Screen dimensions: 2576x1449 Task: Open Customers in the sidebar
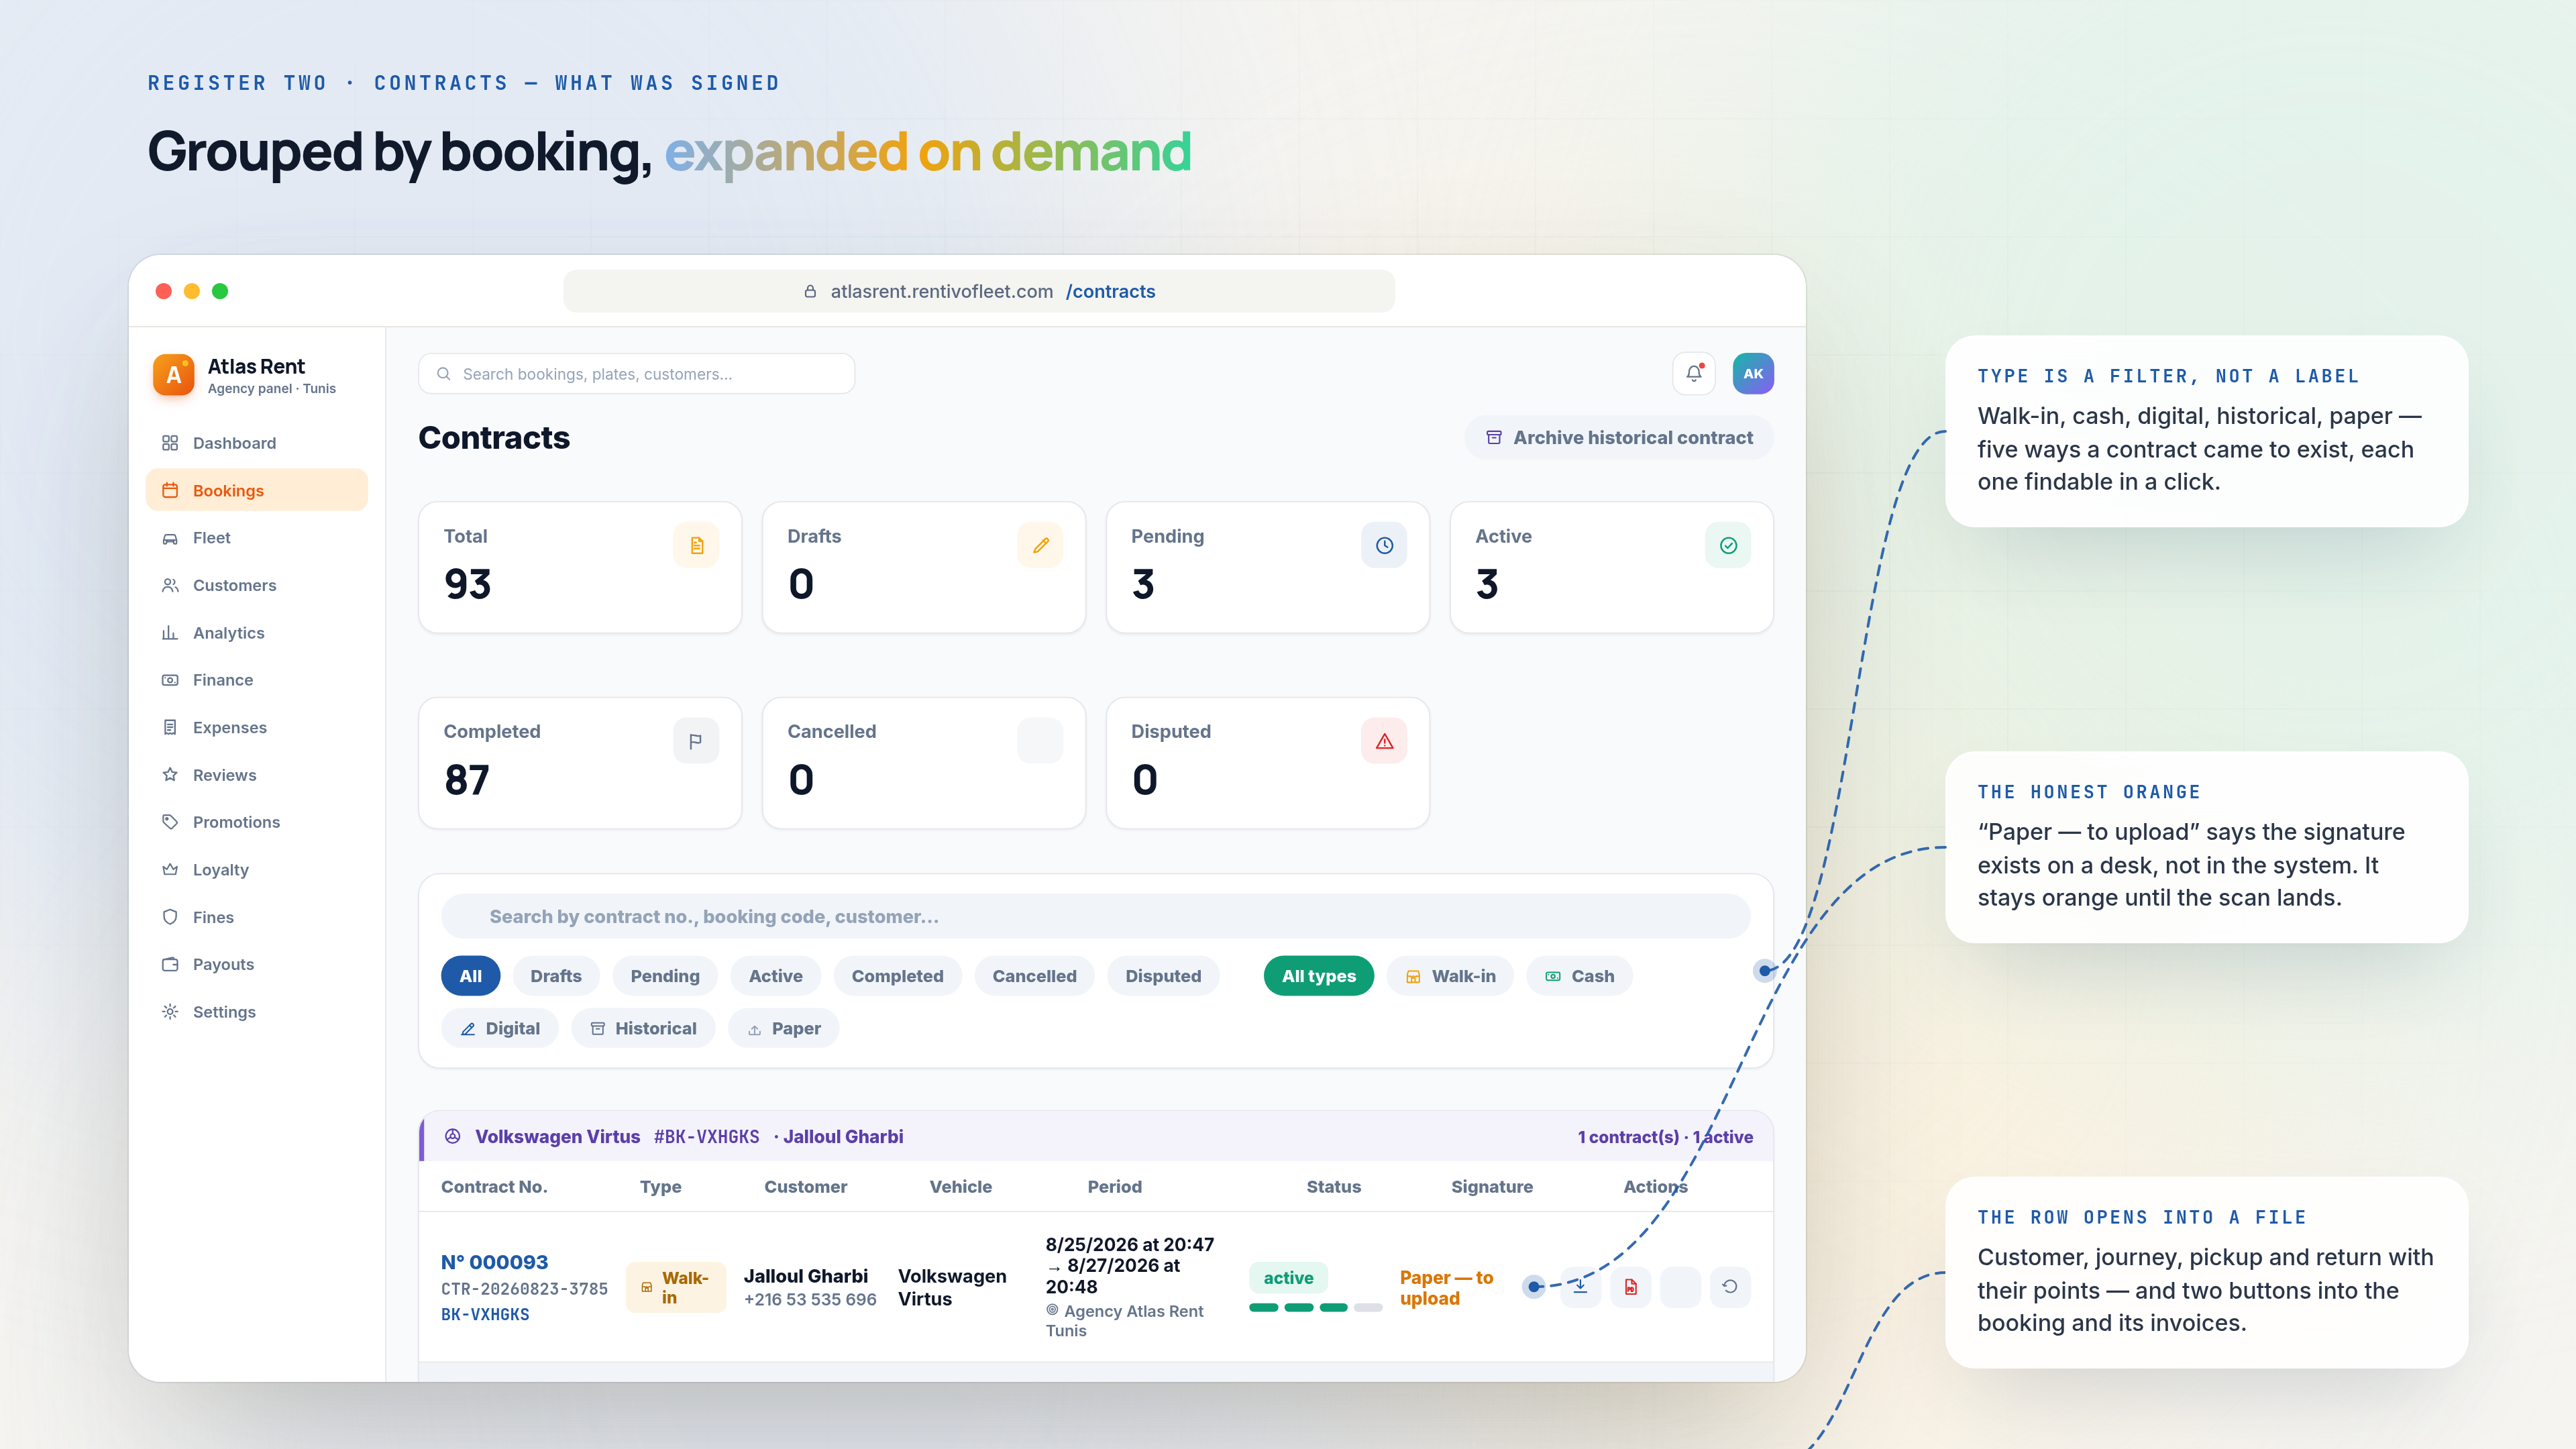pos(257,585)
